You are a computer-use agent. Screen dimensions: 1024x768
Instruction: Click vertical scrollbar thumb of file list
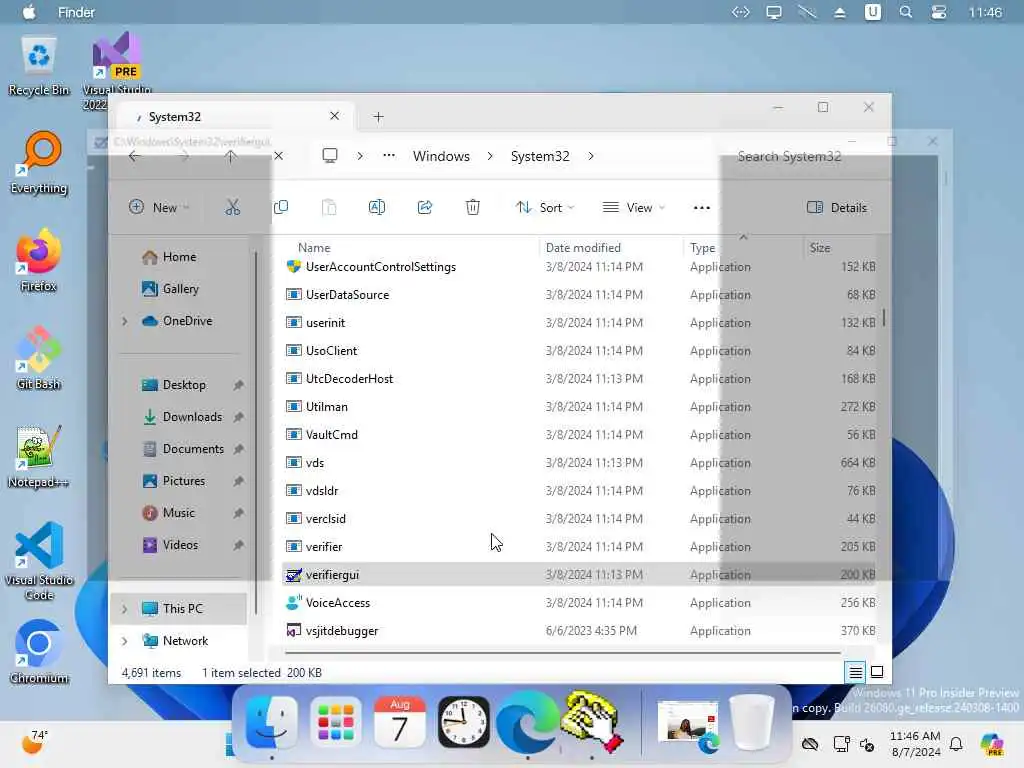tap(884, 318)
